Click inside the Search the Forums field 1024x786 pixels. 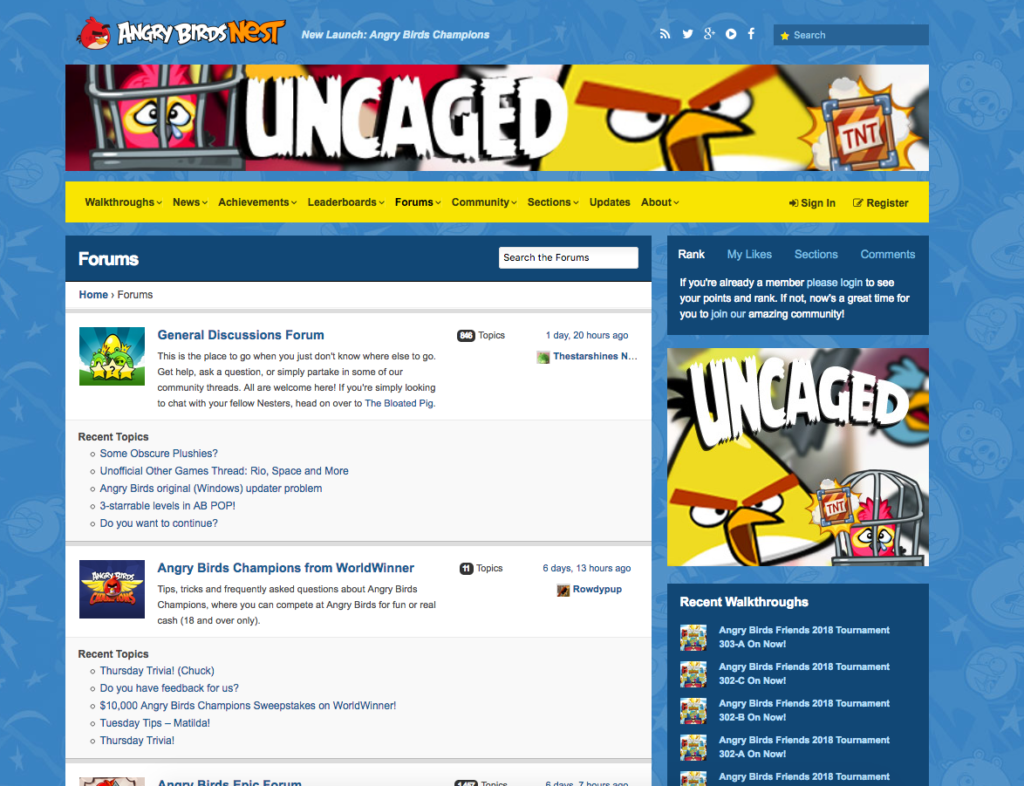568,257
